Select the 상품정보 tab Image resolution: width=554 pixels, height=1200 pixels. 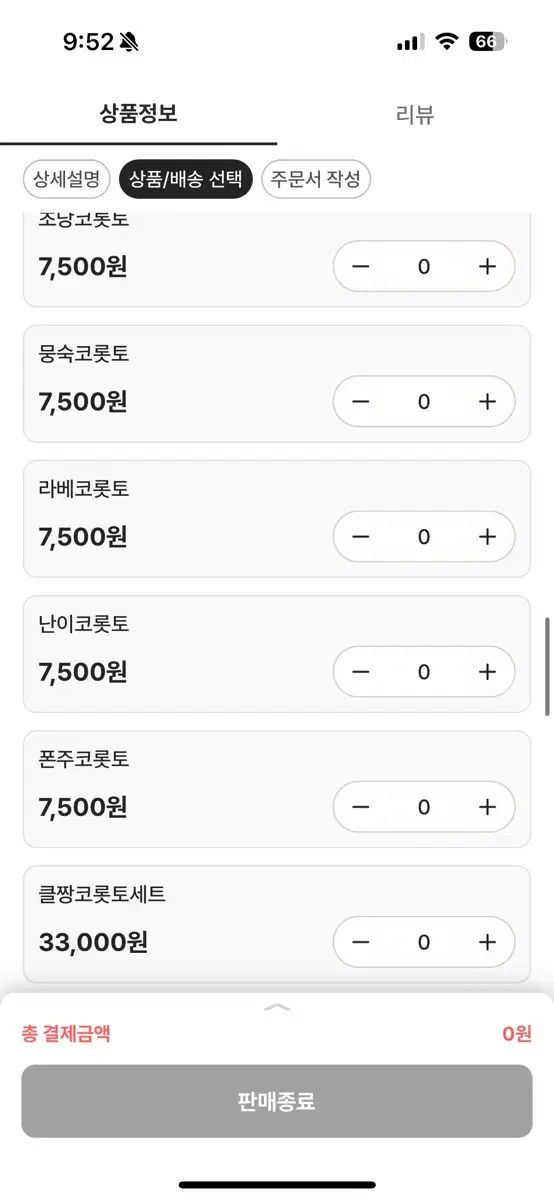point(138,114)
